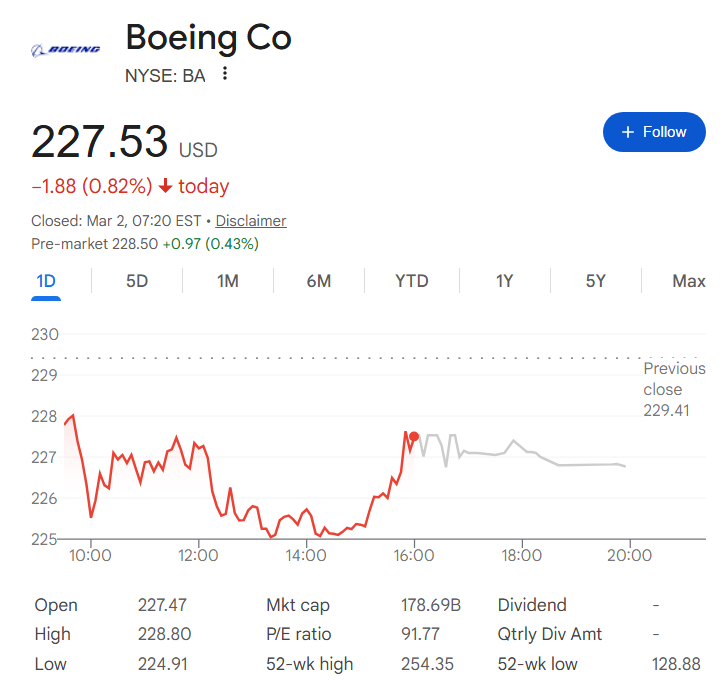Select the YTD chart tab
The width and height of the screenshot is (724, 686).
pyautogui.click(x=411, y=281)
